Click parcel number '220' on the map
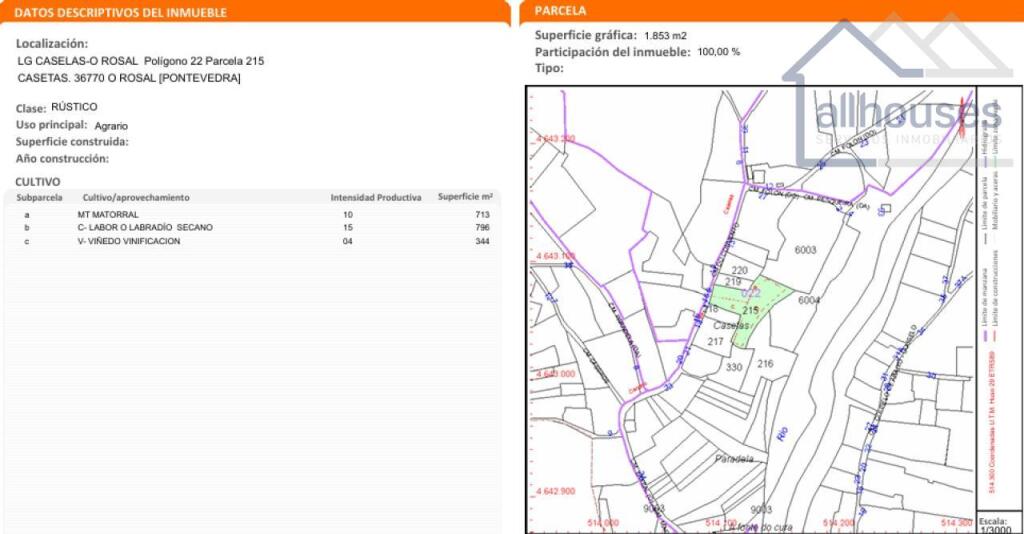 pos(739,270)
